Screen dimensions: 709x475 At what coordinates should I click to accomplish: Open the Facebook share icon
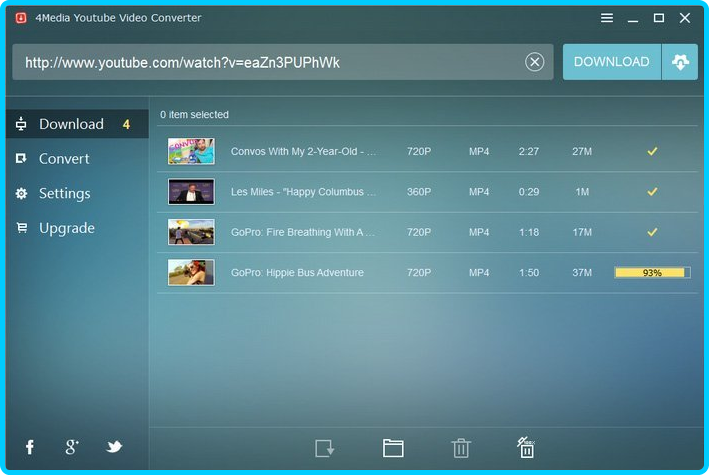pyautogui.click(x=30, y=447)
